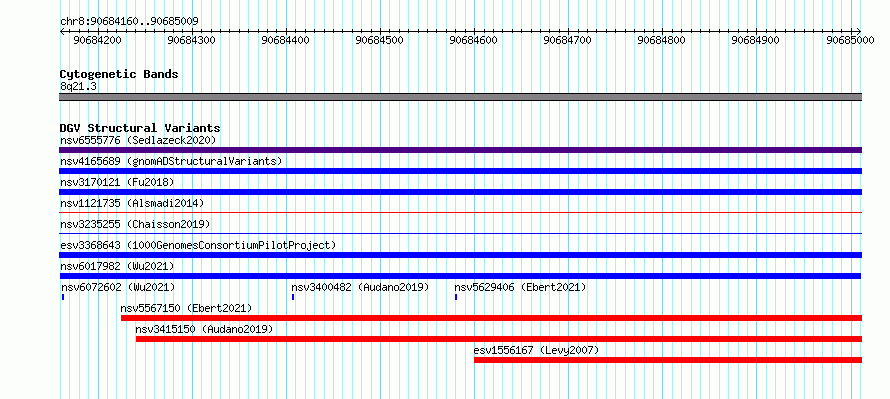The image size is (890, 399).
Task: Click the small blue nsv6072602 marker
Action: click(63, 297)
